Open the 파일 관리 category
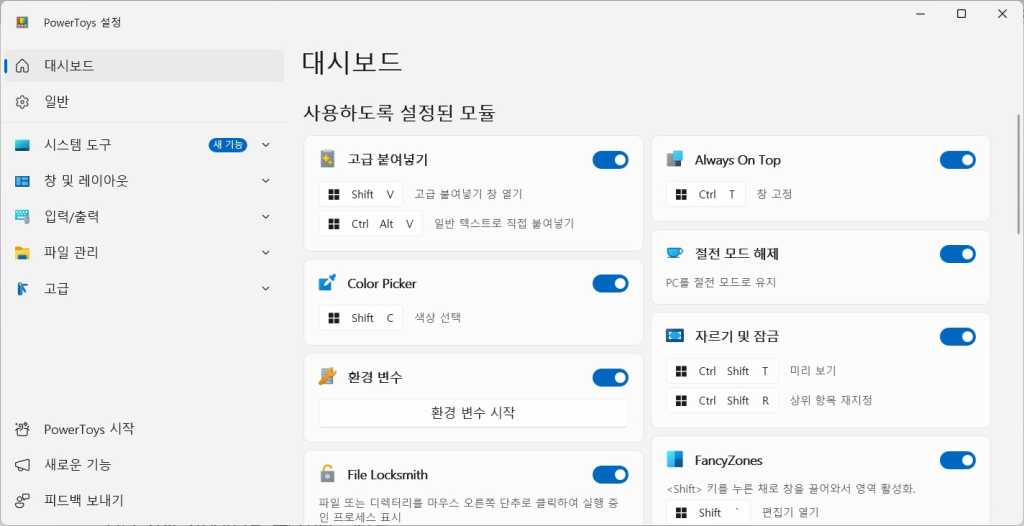 (x=144, y=253)
